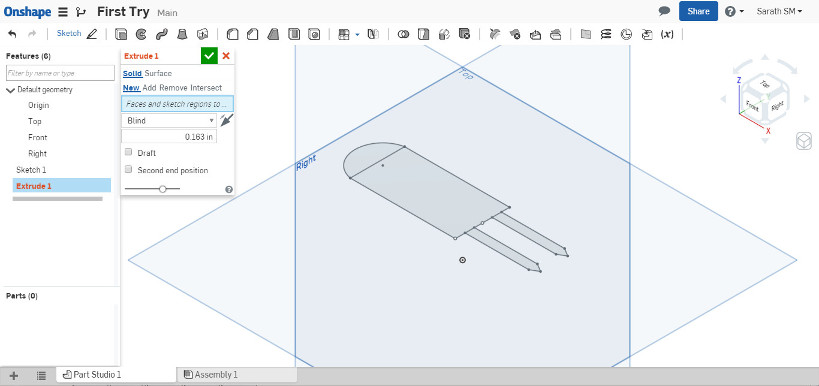
Task: Select the Thicken tool
Action: click(x=202, y=34)
